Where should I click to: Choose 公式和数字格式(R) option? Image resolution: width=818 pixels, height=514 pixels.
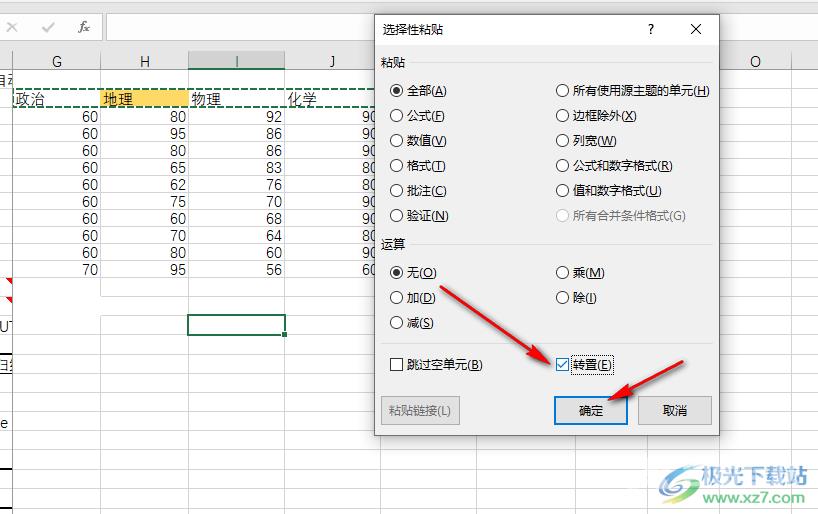point(614,166)
